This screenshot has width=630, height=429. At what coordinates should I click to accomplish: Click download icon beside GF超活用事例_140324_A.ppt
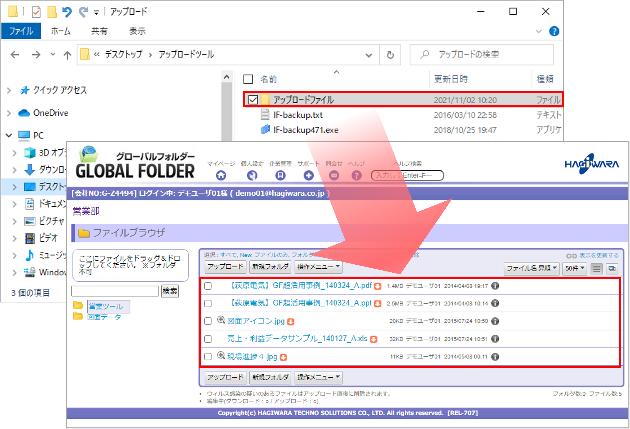pos(377,304)
